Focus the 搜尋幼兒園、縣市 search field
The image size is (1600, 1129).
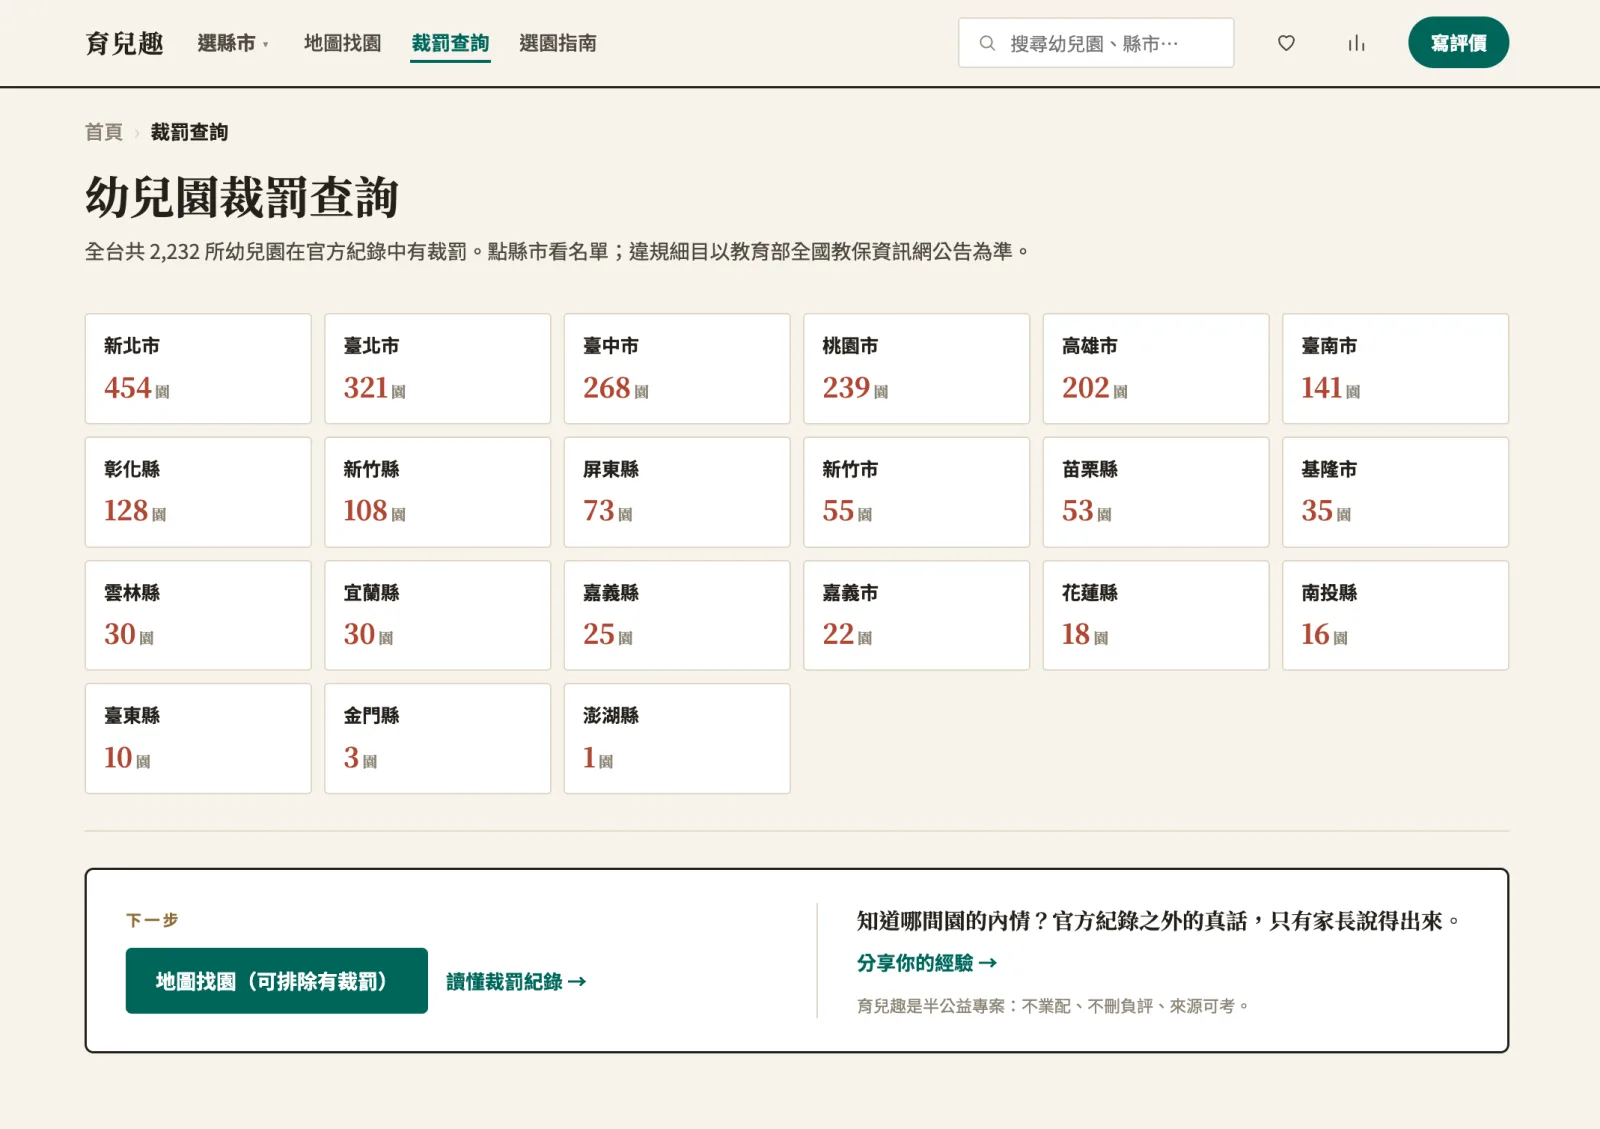(x=1096, y=43)
